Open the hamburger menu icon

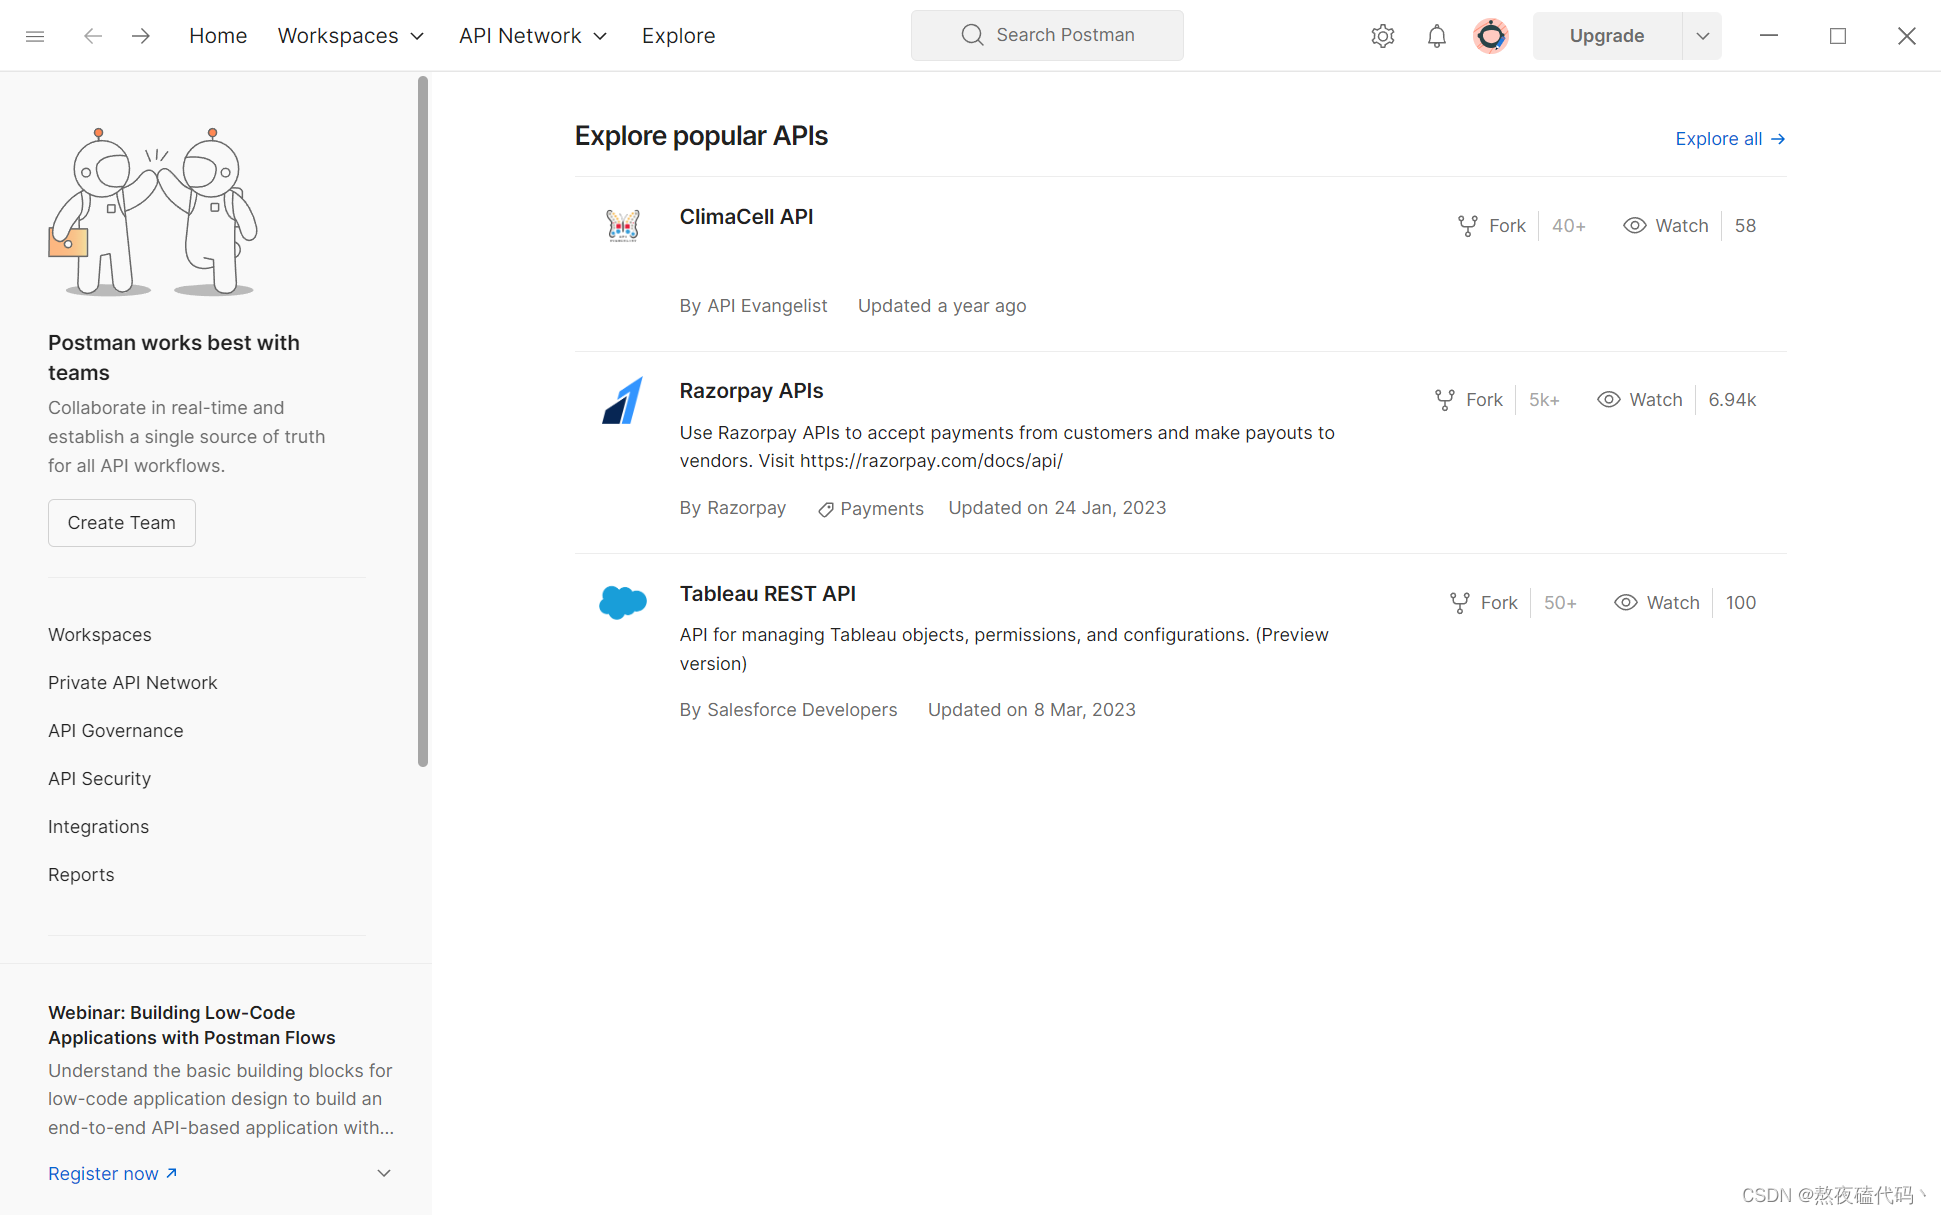tap(35, 36)
